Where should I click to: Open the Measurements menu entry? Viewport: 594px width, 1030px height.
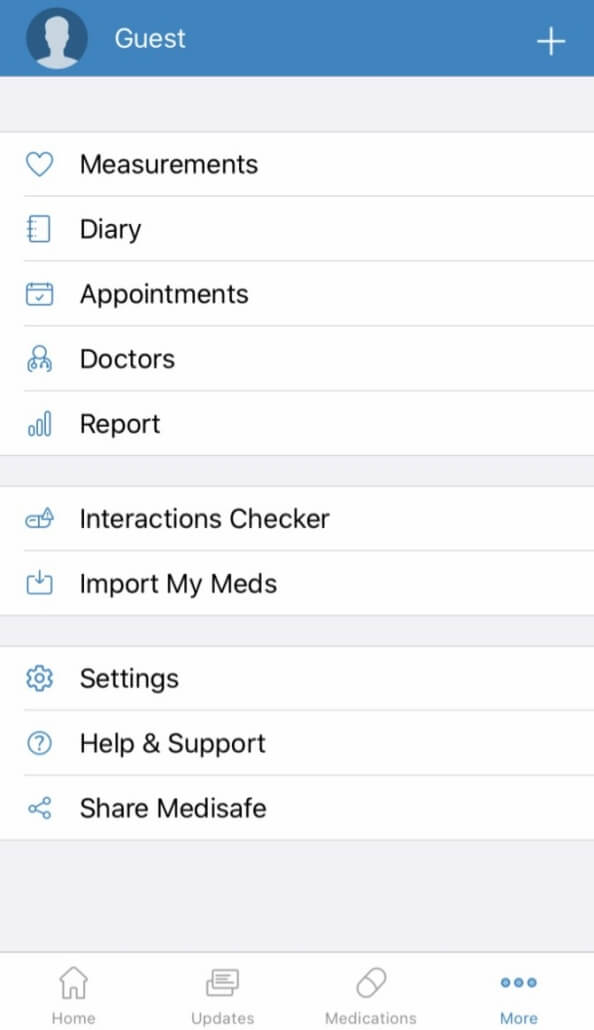click(297, 164)
